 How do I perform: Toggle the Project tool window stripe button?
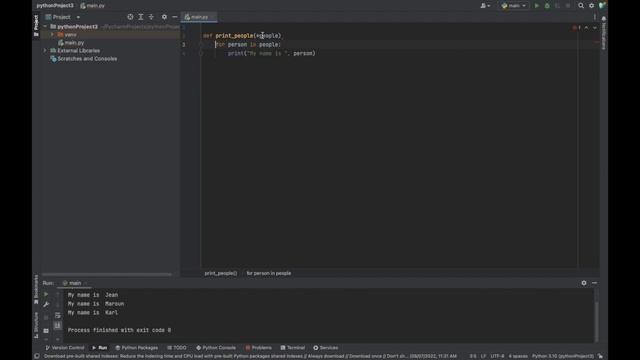(x=36, y=25)
